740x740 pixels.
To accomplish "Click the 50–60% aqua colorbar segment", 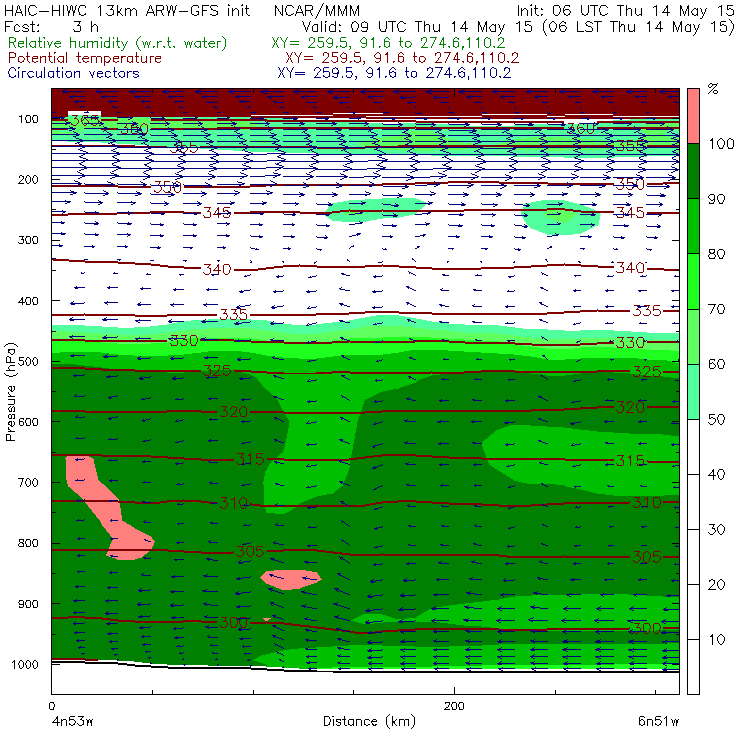I will 693,392.
